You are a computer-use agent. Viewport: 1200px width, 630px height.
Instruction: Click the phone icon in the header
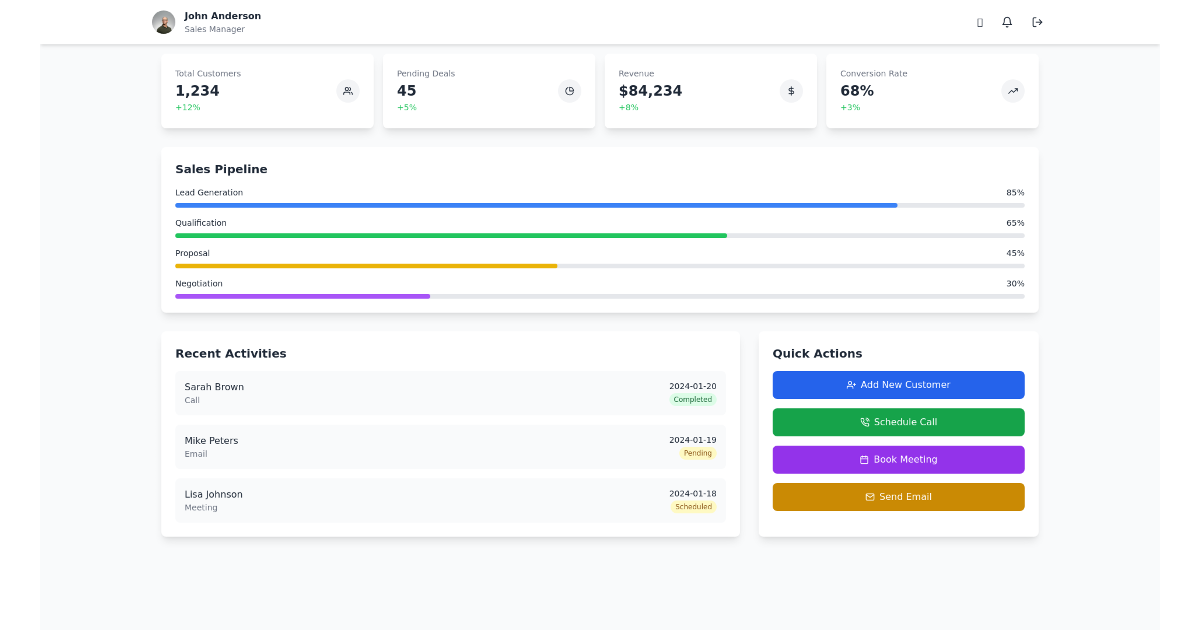(979, 22)
